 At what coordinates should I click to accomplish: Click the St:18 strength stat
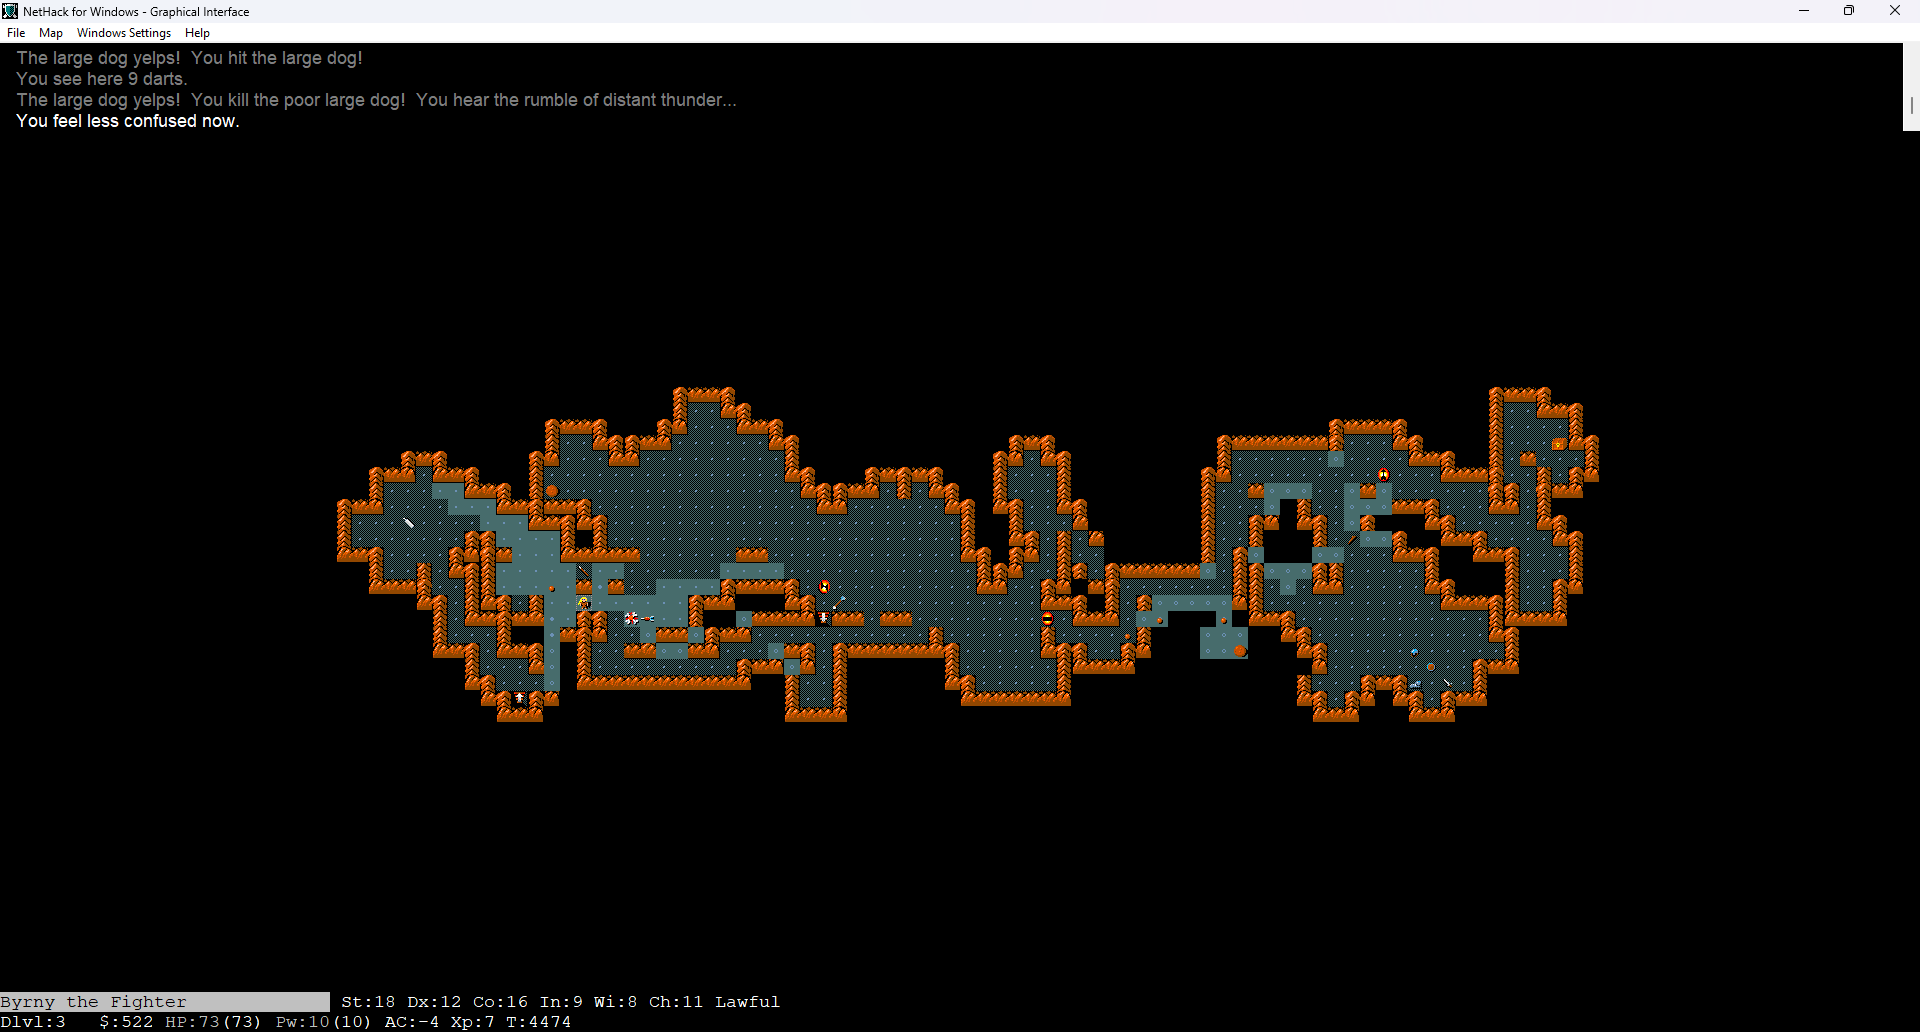point(368,1002)
